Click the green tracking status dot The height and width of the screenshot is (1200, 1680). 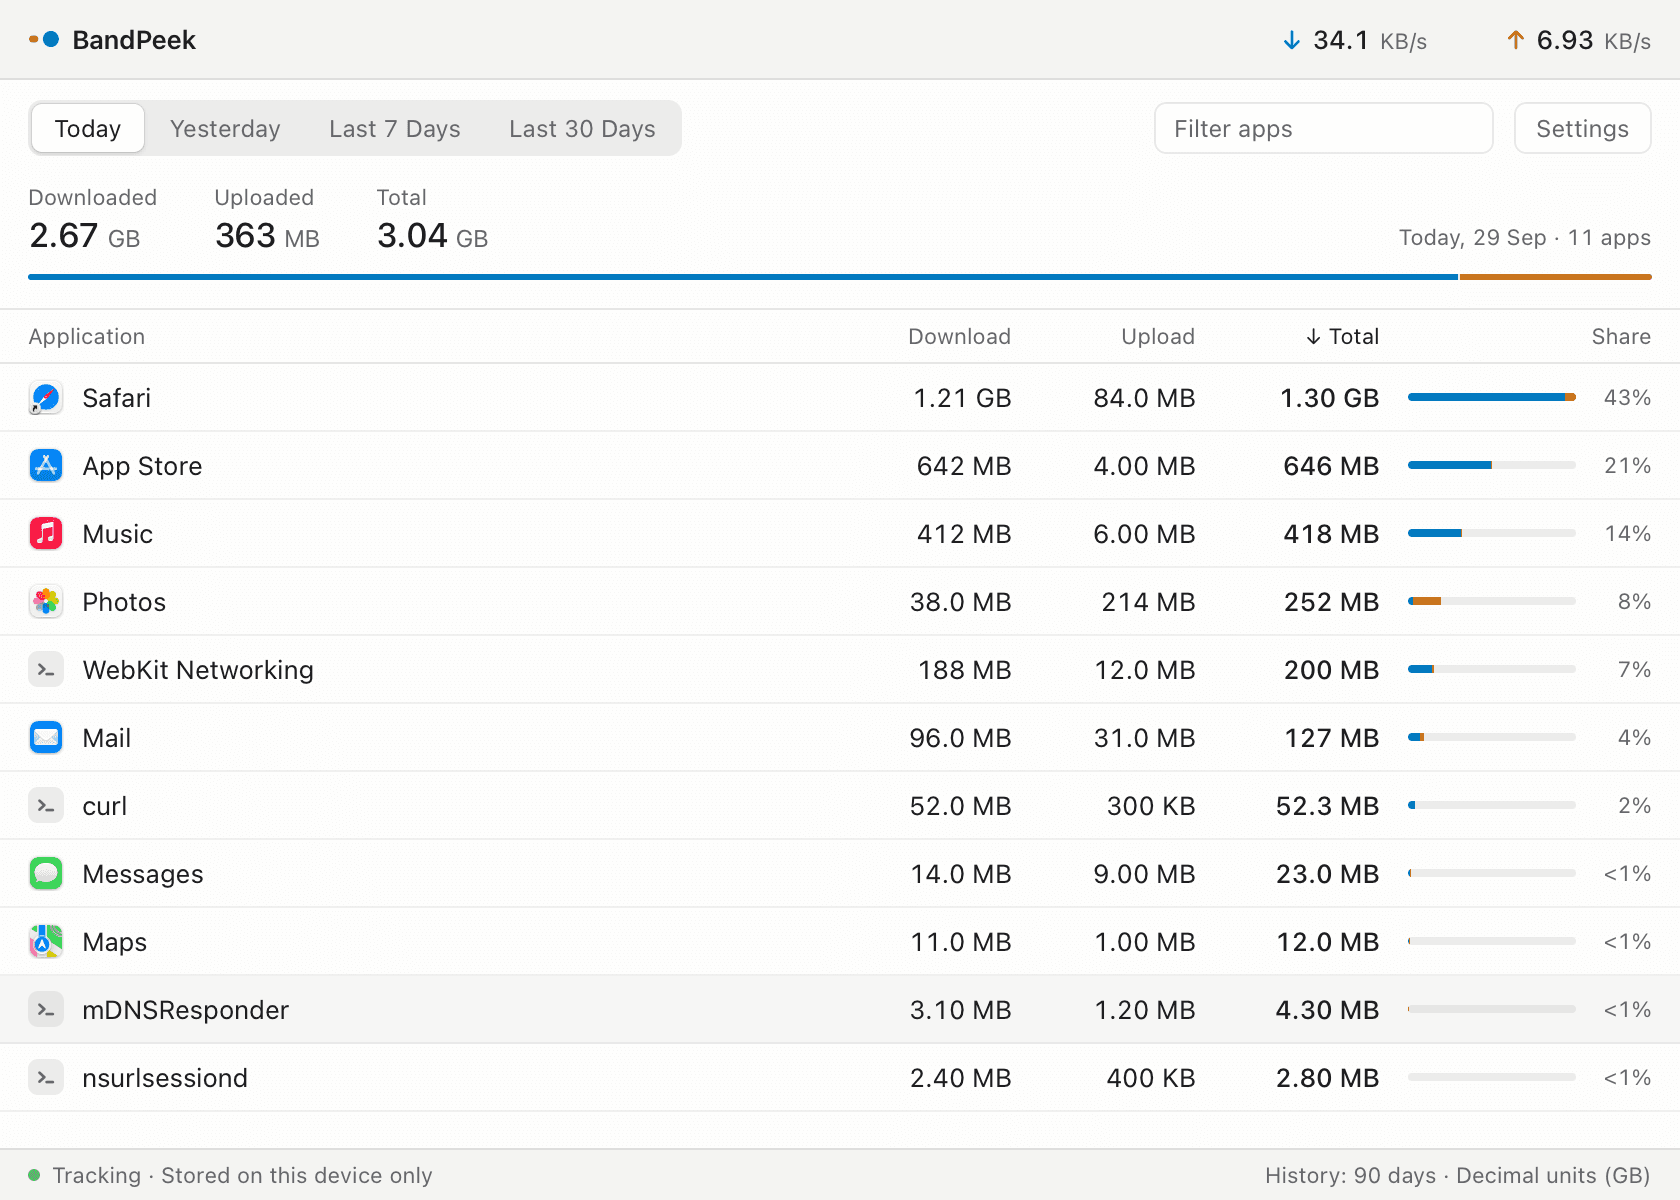34,1175
